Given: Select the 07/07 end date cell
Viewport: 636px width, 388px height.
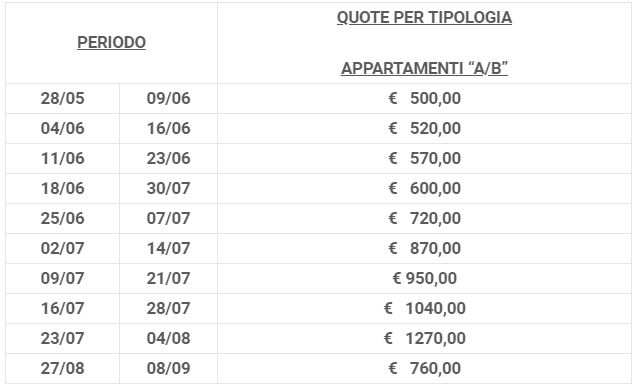Looking at the screenshot, I should coord(168,219).
